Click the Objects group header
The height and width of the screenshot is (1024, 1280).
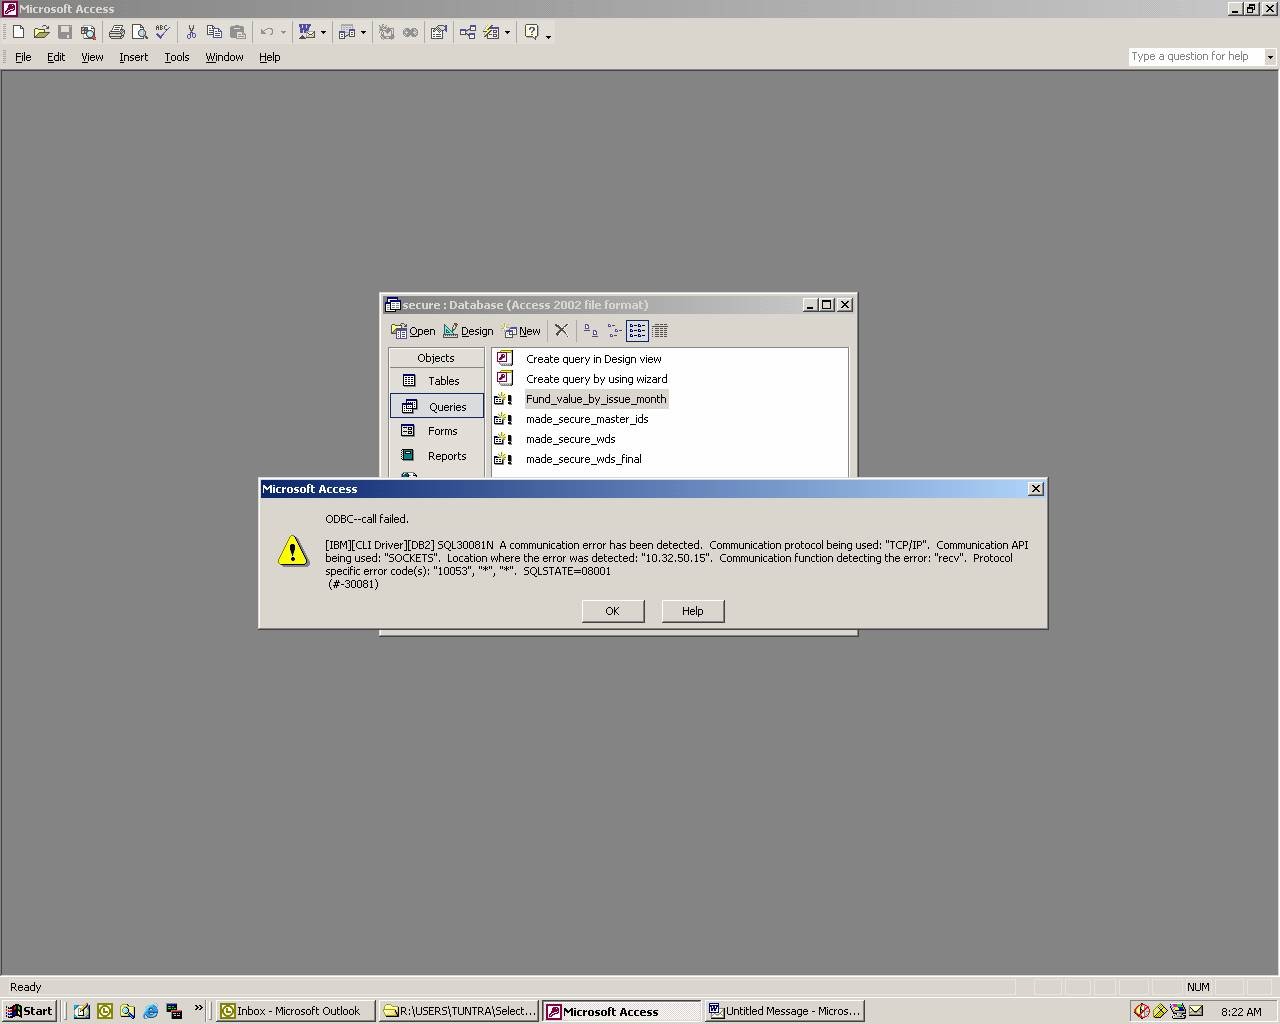[436, 358]
